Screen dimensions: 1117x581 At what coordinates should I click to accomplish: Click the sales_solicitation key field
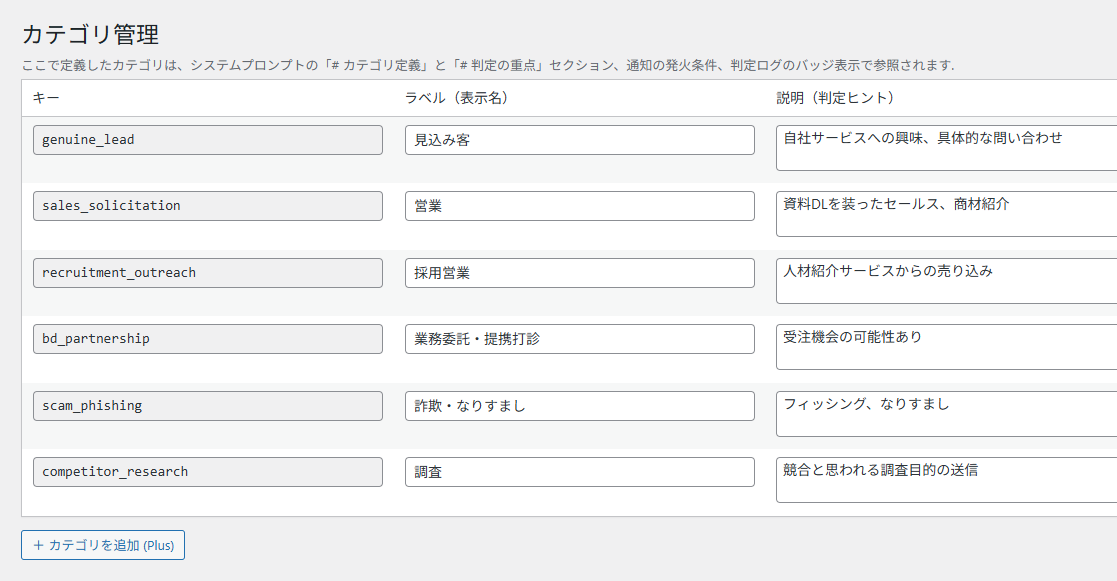(x=207, y=206)
